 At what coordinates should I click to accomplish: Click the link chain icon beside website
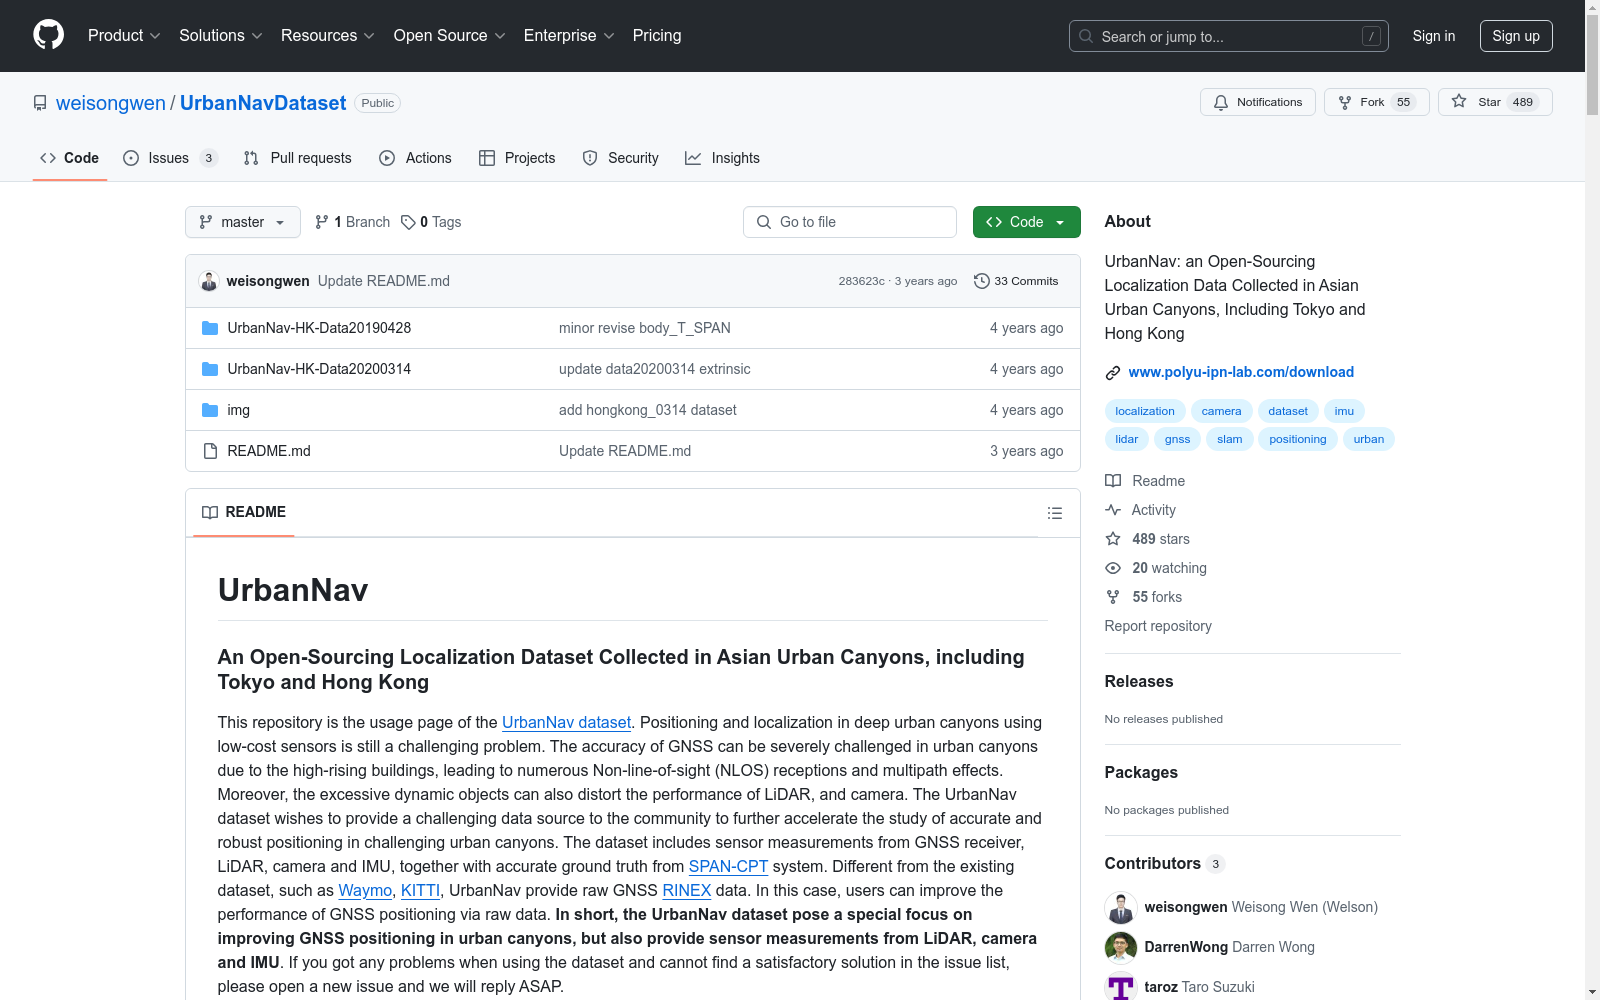click(1113, 373)
